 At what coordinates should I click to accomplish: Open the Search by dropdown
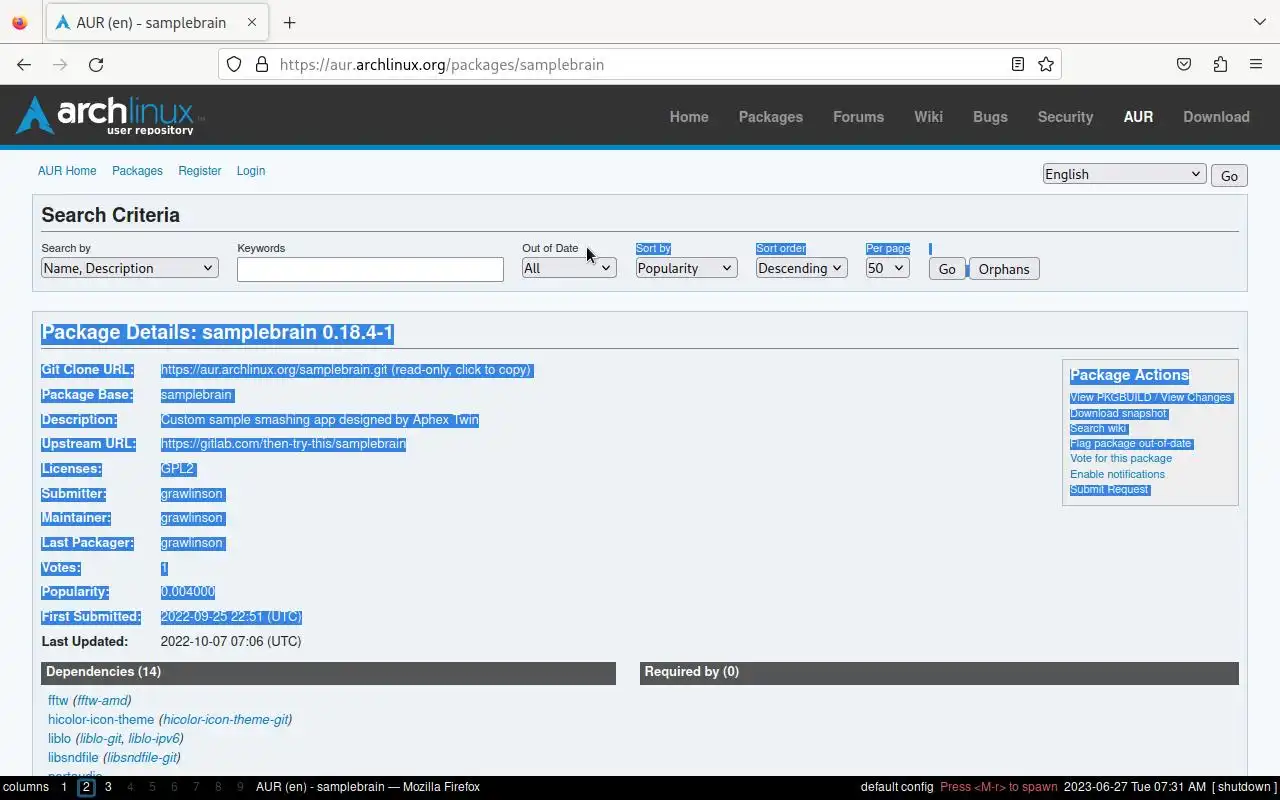[129, 268]
